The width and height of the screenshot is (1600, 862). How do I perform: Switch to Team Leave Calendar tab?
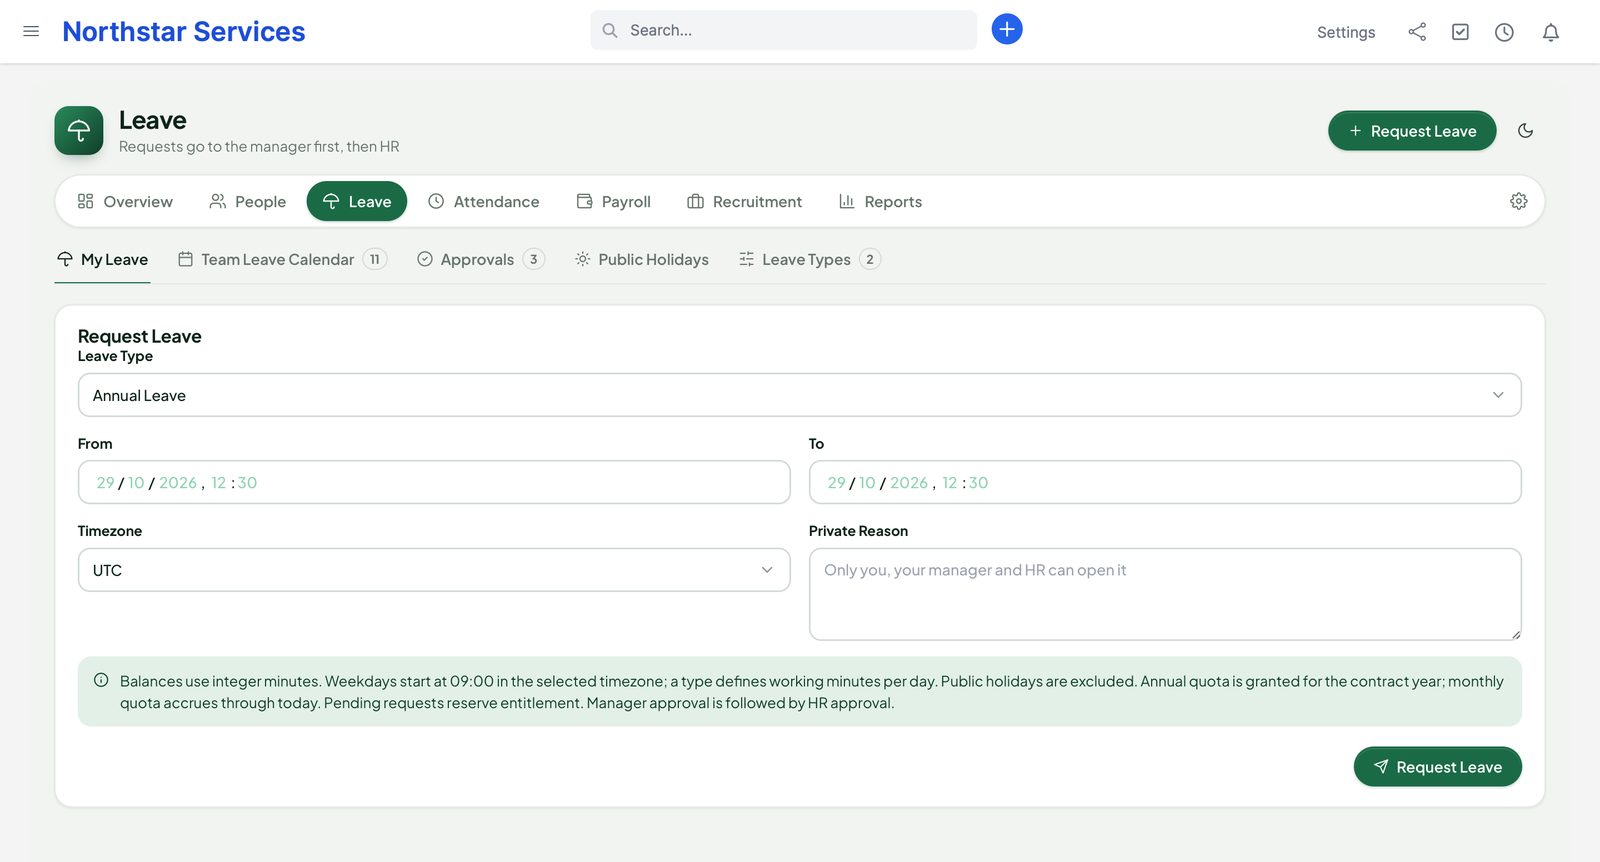(282, 259)
